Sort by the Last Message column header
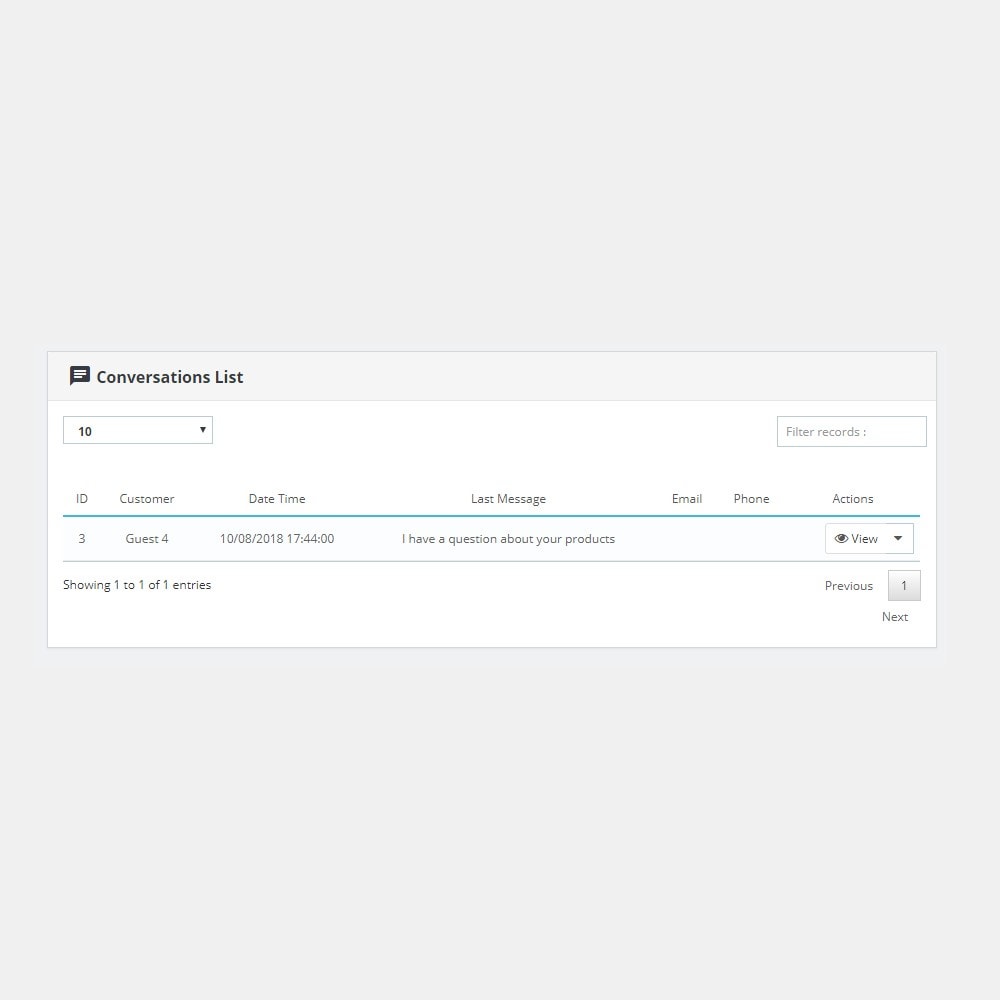The width and height of the screenshot is (1000, 1000). coord(508,499)
